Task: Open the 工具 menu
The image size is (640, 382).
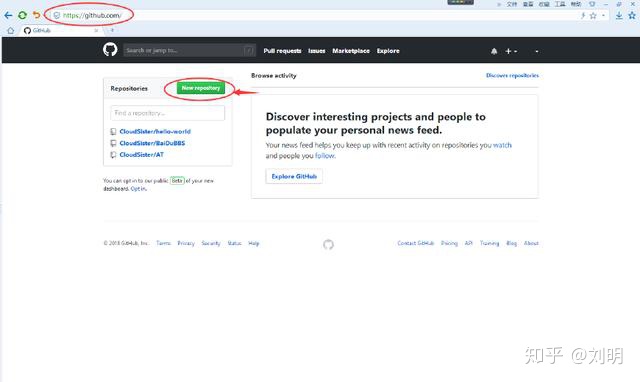Action: coord(560,4)
